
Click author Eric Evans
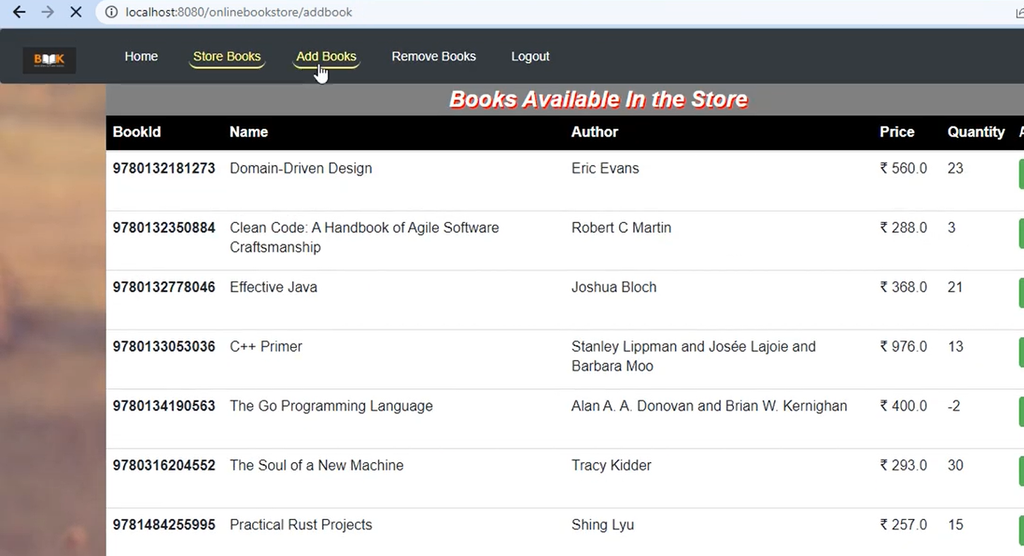(605, 168)
